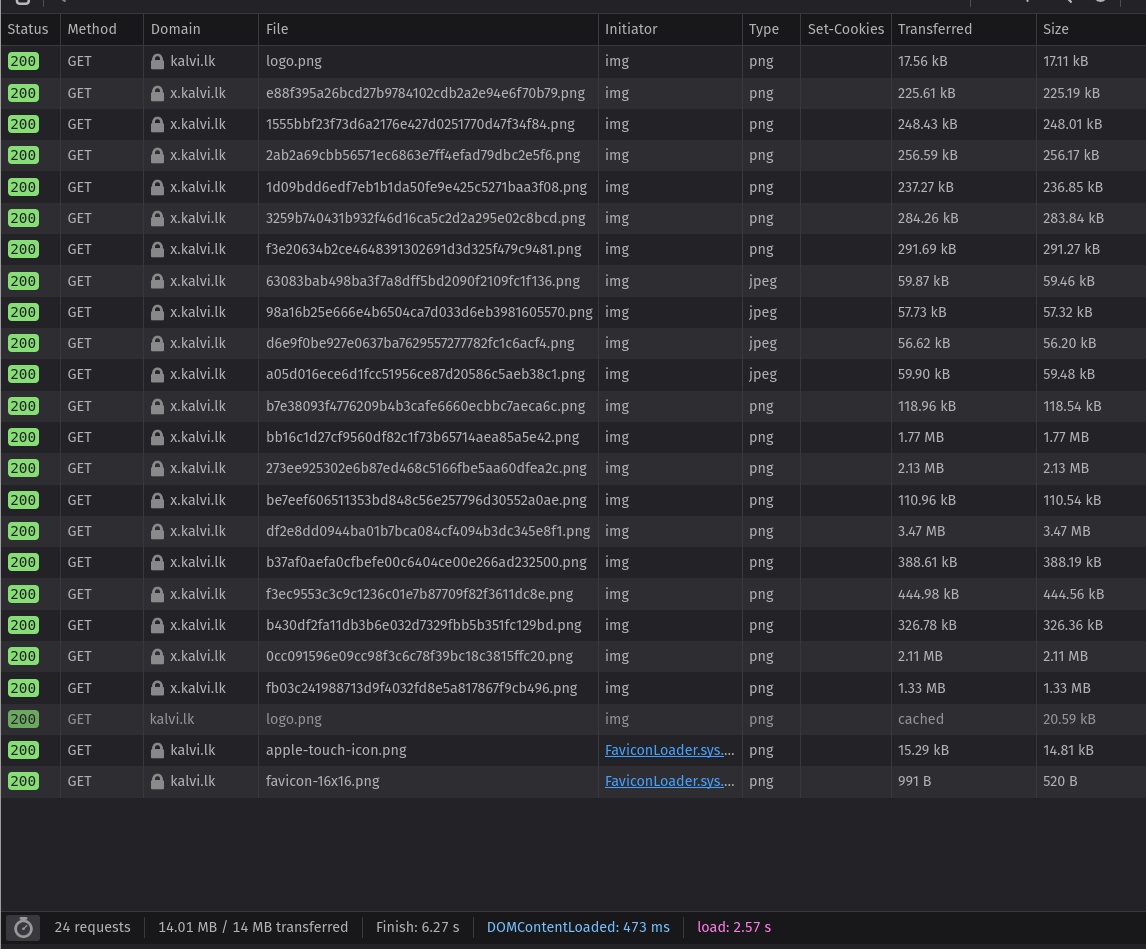Open FaviconLoader link for favicon-16x16.png

pyautogui.click(x=669, y=781)
